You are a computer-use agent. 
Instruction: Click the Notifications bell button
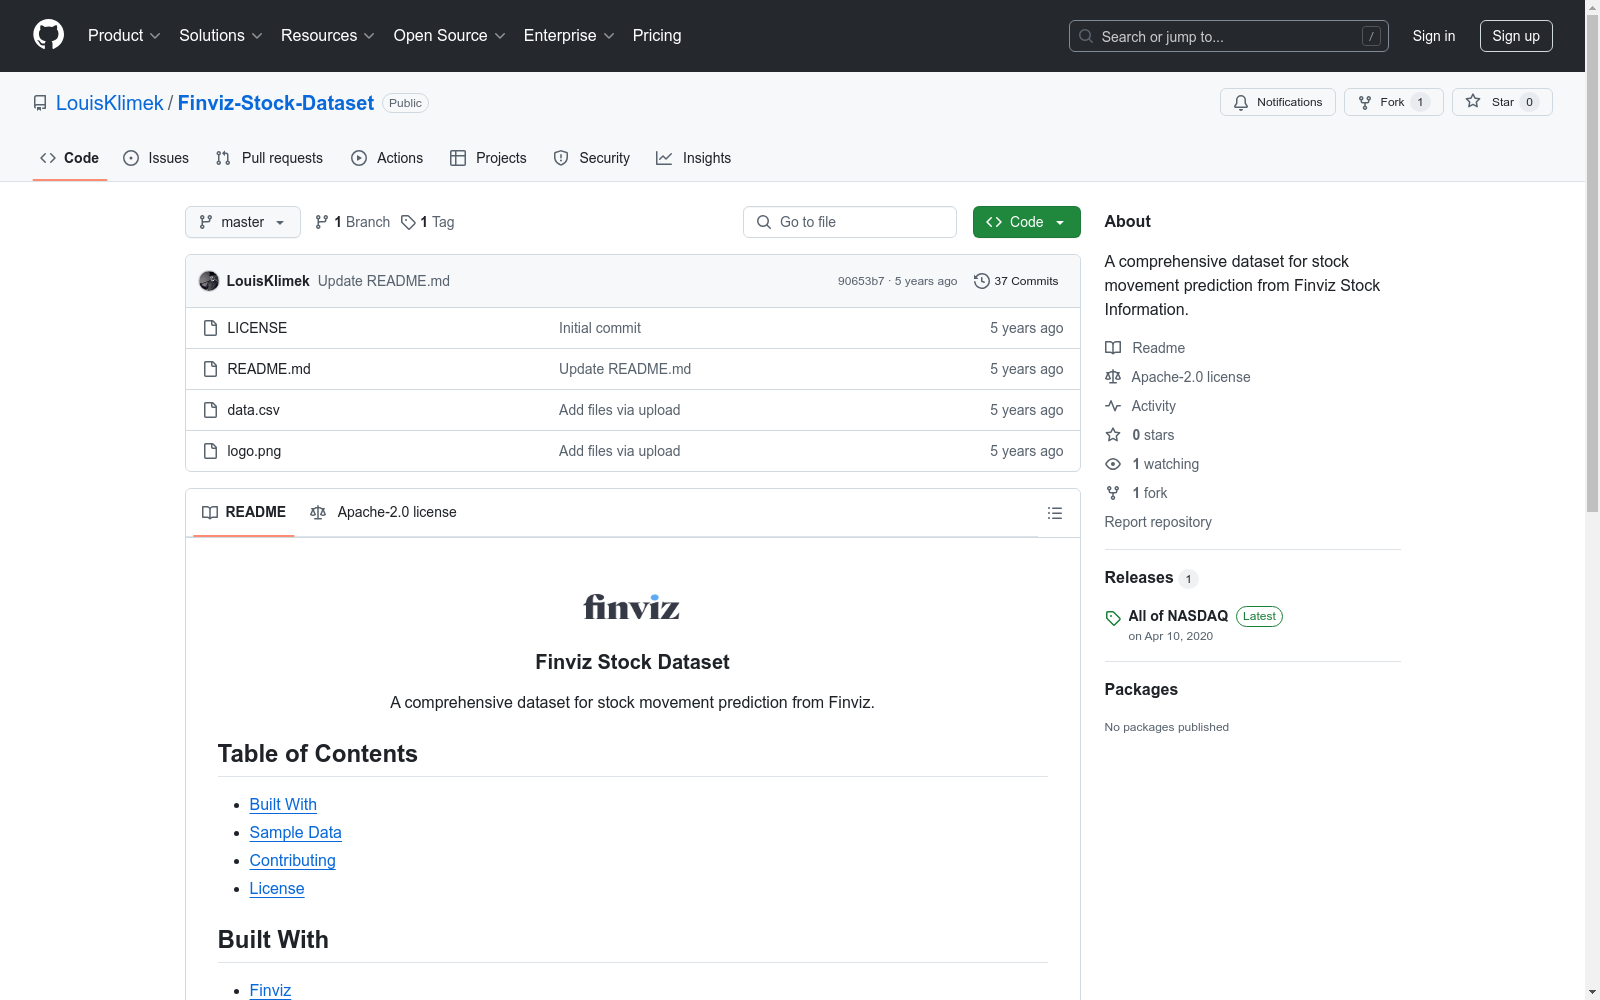(x=1277, y=102)
